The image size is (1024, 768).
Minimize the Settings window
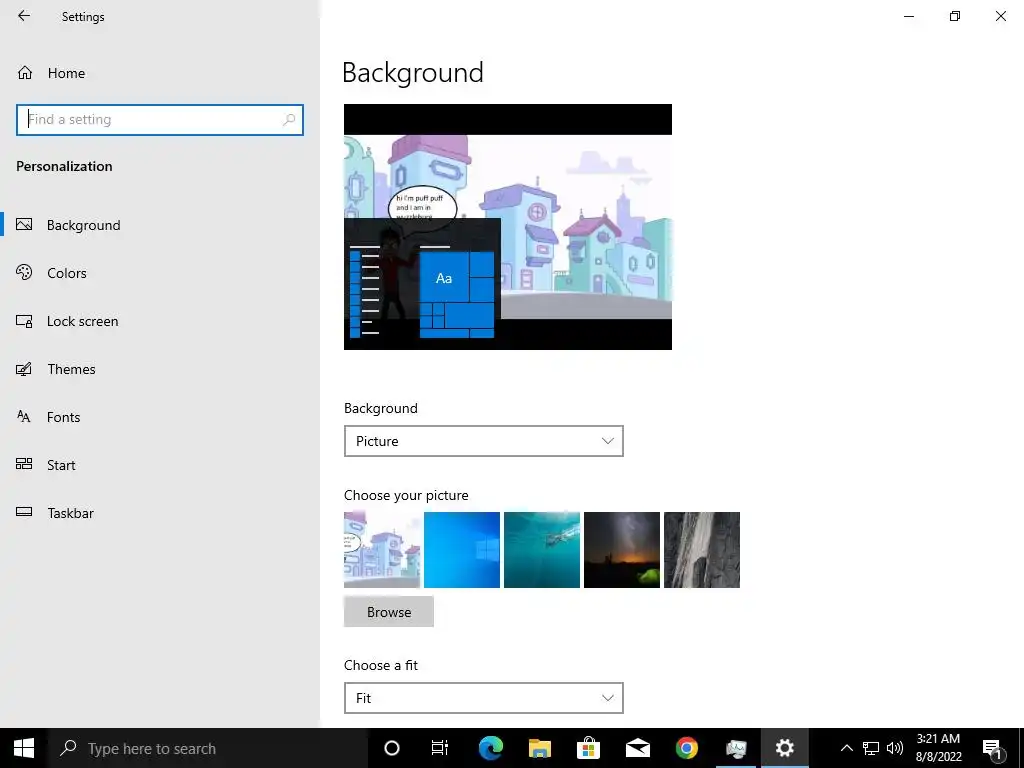(x=909, y=16)
